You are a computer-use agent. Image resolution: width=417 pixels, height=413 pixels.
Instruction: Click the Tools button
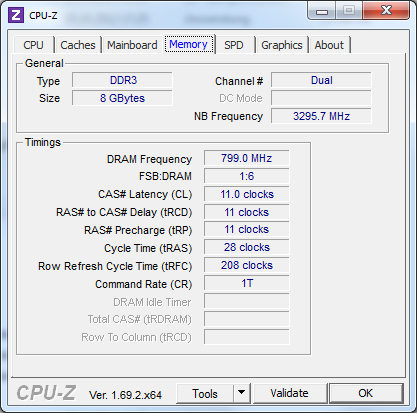coord(205,394)
